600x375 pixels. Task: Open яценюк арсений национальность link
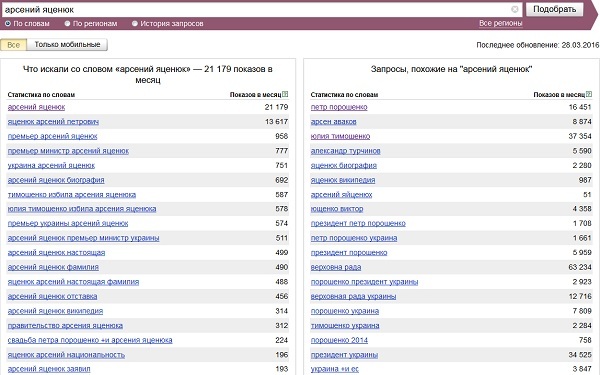(66, 355)
